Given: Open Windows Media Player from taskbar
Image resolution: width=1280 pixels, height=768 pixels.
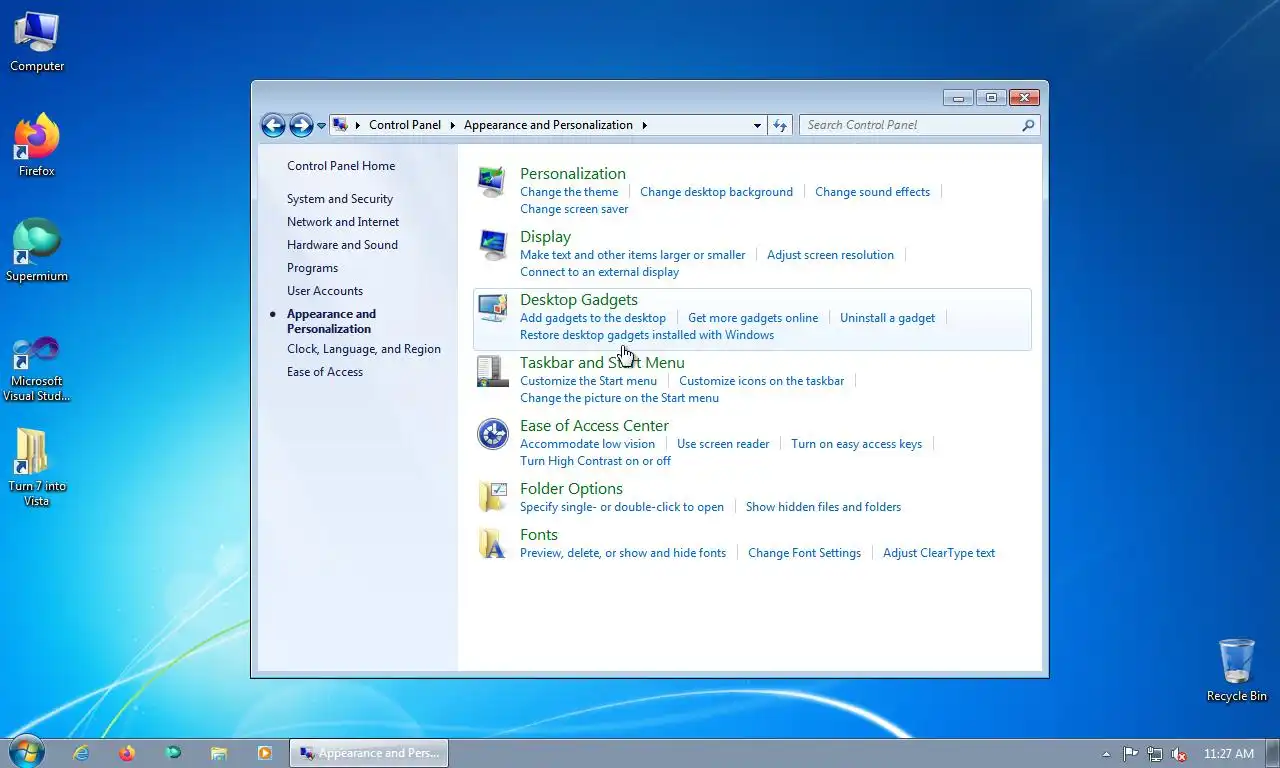Looking at the screenshot, I should click(x=265, y=753).
